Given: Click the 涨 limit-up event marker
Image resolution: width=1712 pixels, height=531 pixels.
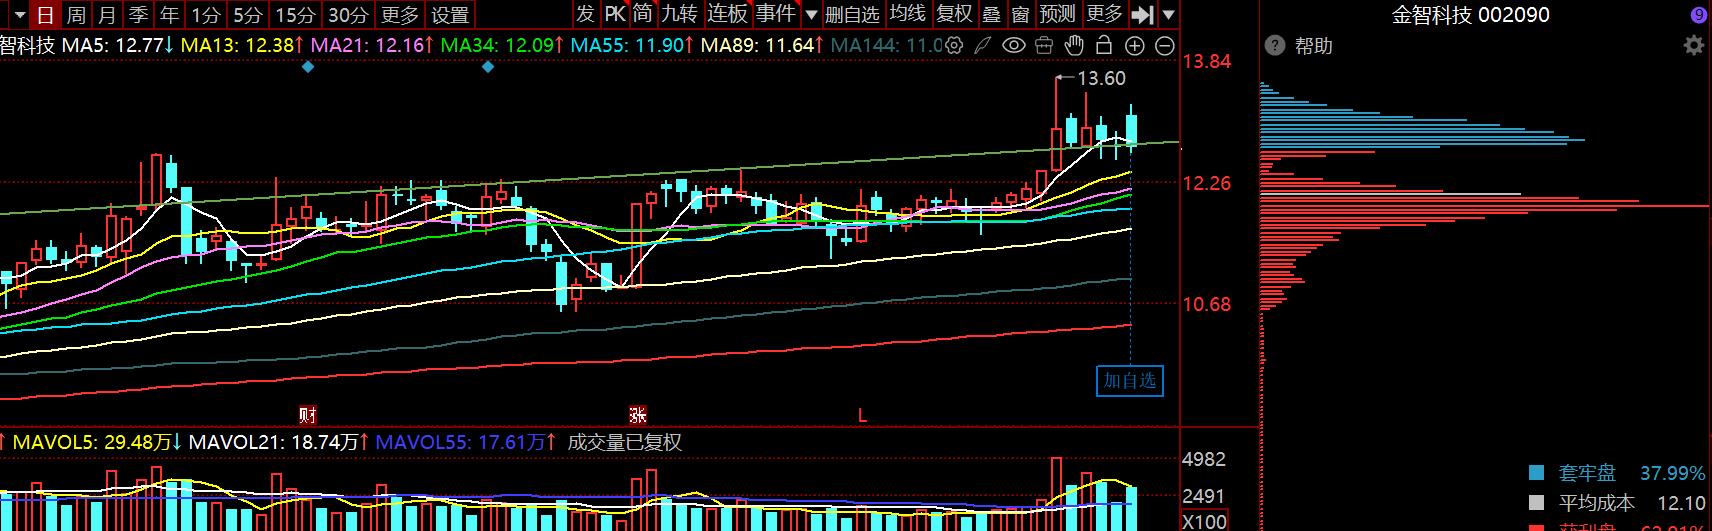Looking at the screenshot, I should point(638,414).
